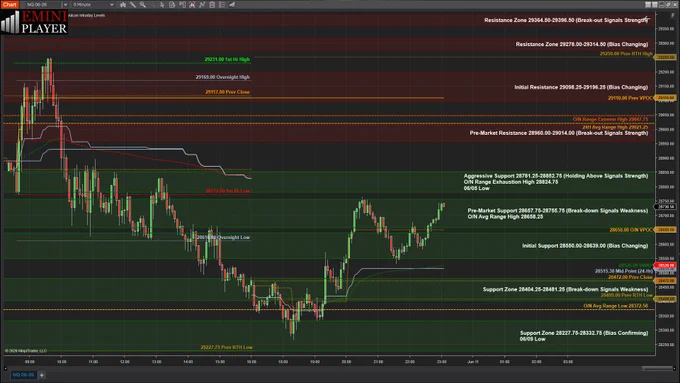
Task: Click the orange '29117.00 Prev Close' label
Action: [227, 92]
